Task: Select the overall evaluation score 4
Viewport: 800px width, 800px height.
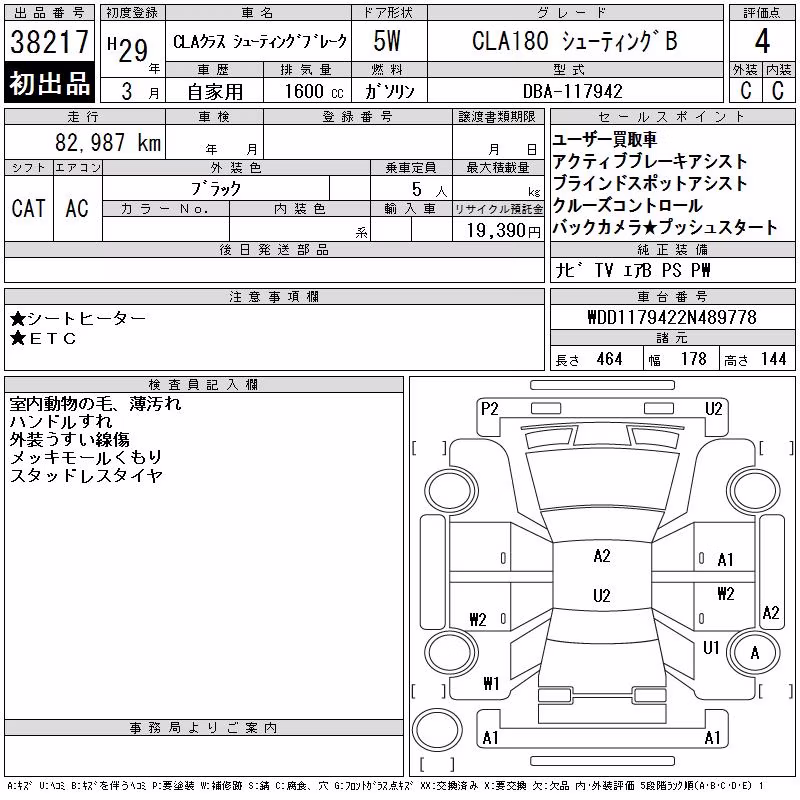Action: tap(762, 41)
